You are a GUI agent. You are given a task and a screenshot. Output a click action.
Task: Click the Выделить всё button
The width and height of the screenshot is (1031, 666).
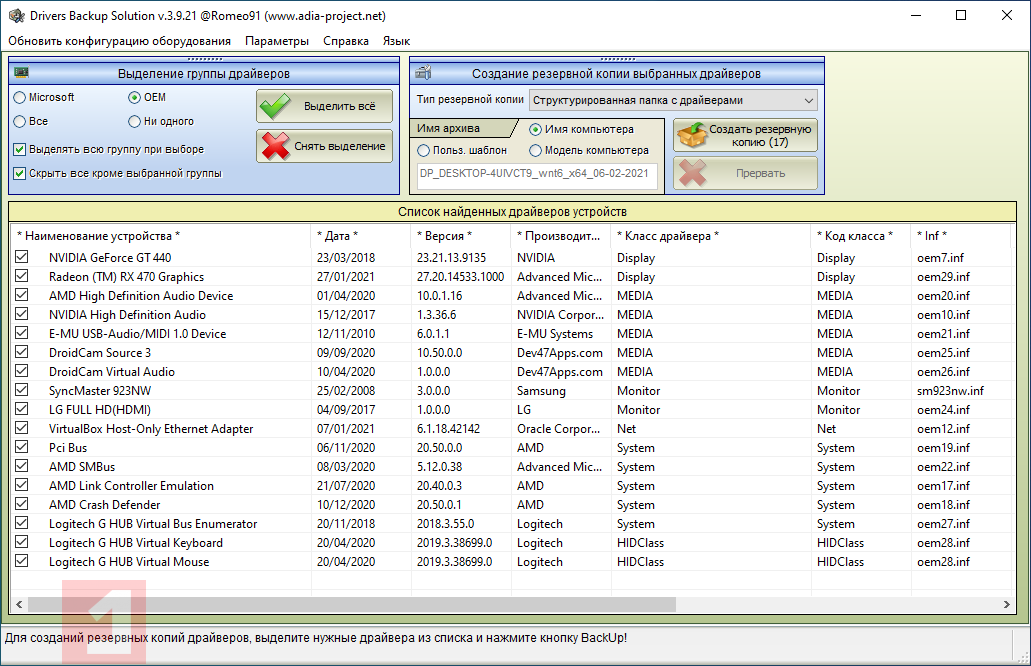[325, 107]
